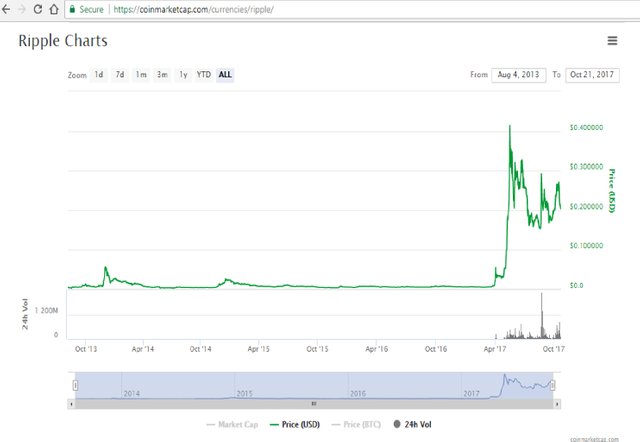Toggle the Price (USD) series

pyautogui.click(x=295, y=424)
